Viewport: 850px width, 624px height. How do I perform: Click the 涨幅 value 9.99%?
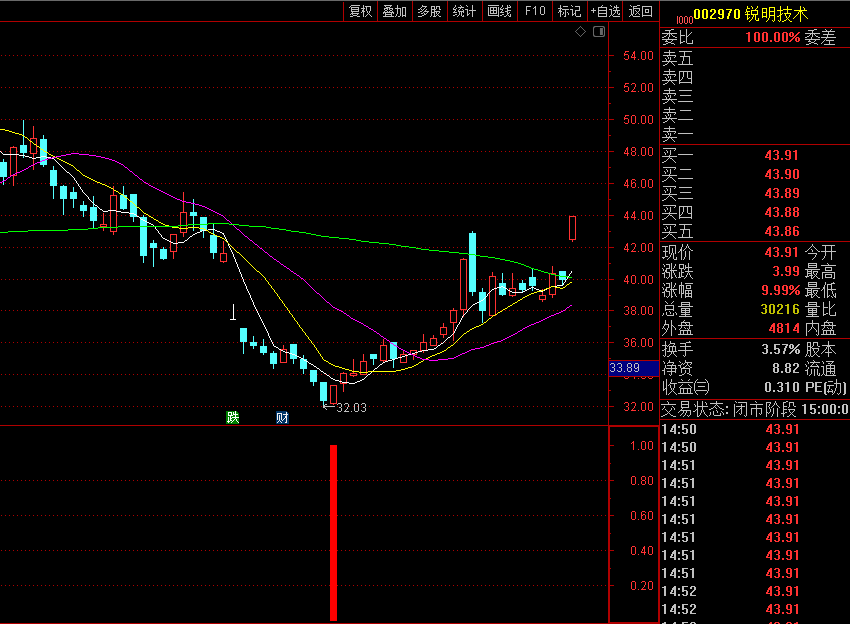coord(781,290)
